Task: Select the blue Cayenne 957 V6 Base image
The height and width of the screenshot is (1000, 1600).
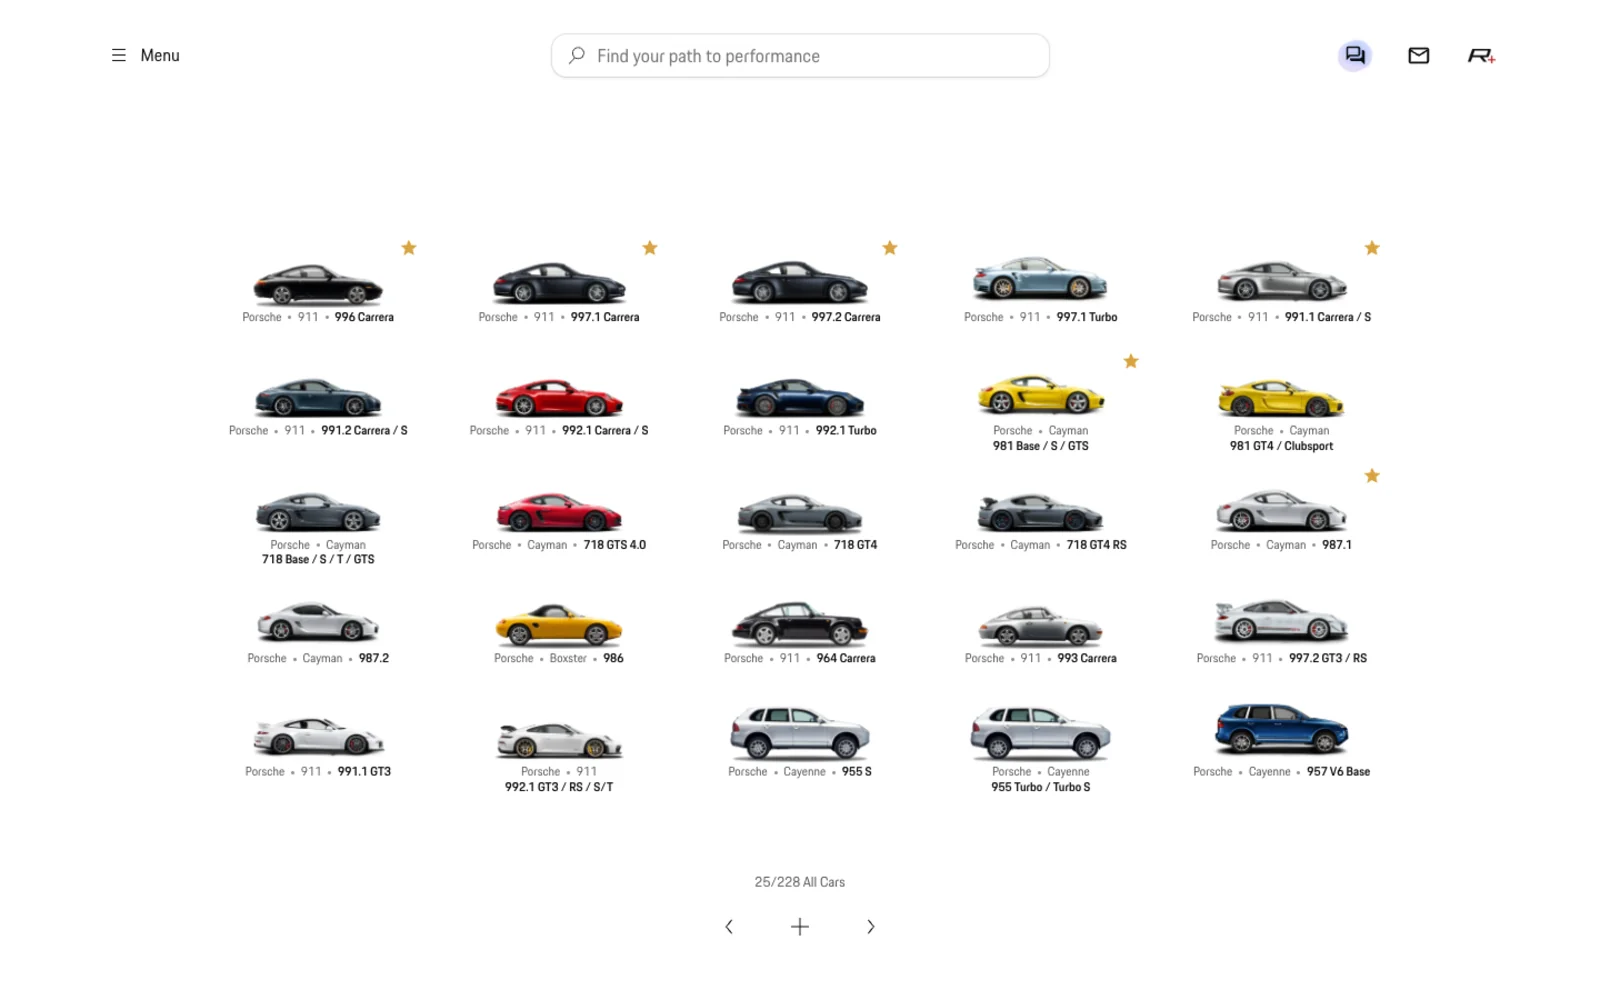Action: [1281, 729]
